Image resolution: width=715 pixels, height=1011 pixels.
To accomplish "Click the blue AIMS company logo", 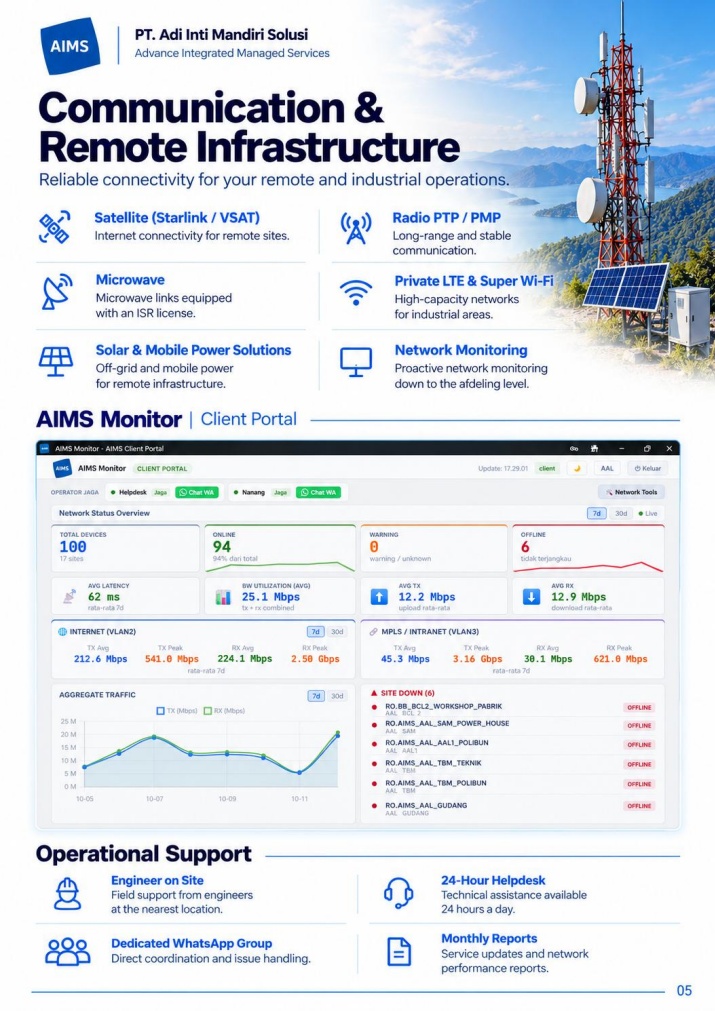I will pyautogui.click(x=70, y=46).
